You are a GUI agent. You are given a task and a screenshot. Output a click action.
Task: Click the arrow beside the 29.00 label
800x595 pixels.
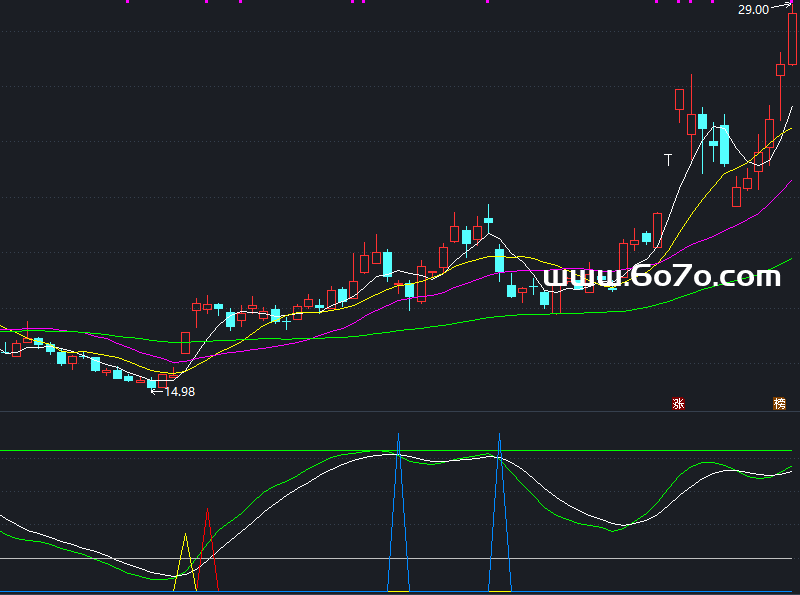tap(780, 8)
